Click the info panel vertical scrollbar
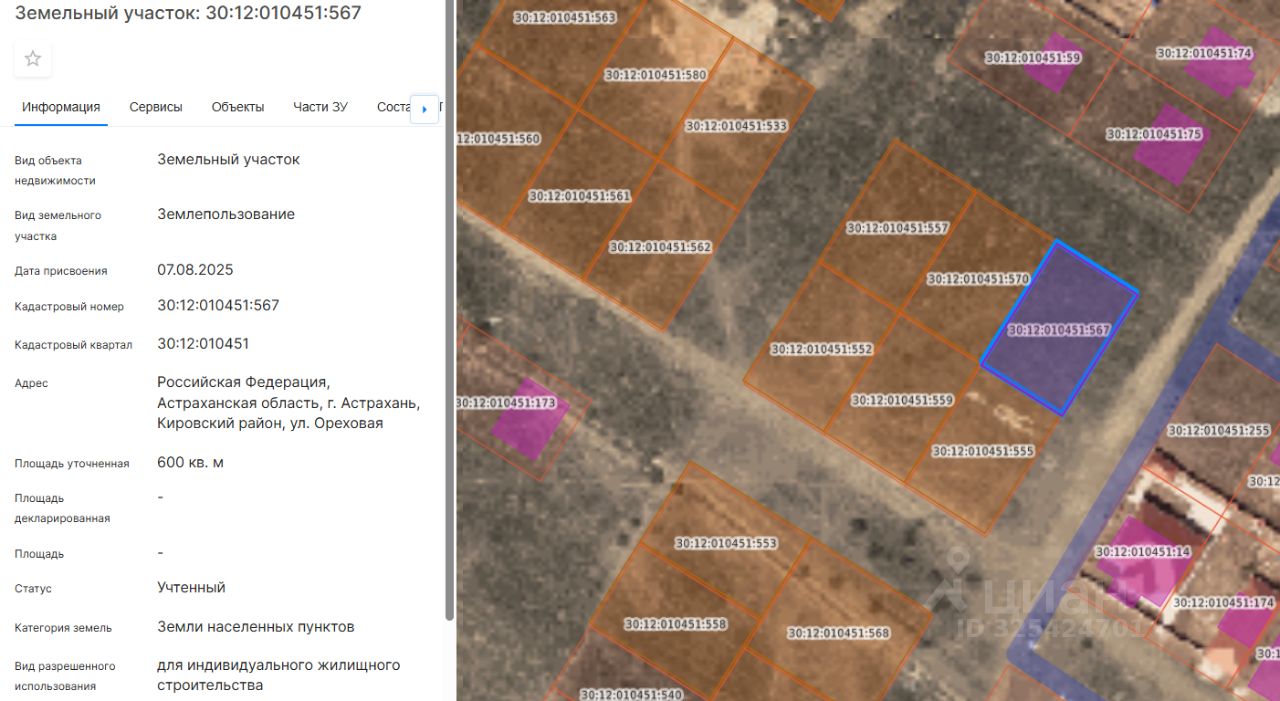1280x701 pixels. click(x=450, y=310)
